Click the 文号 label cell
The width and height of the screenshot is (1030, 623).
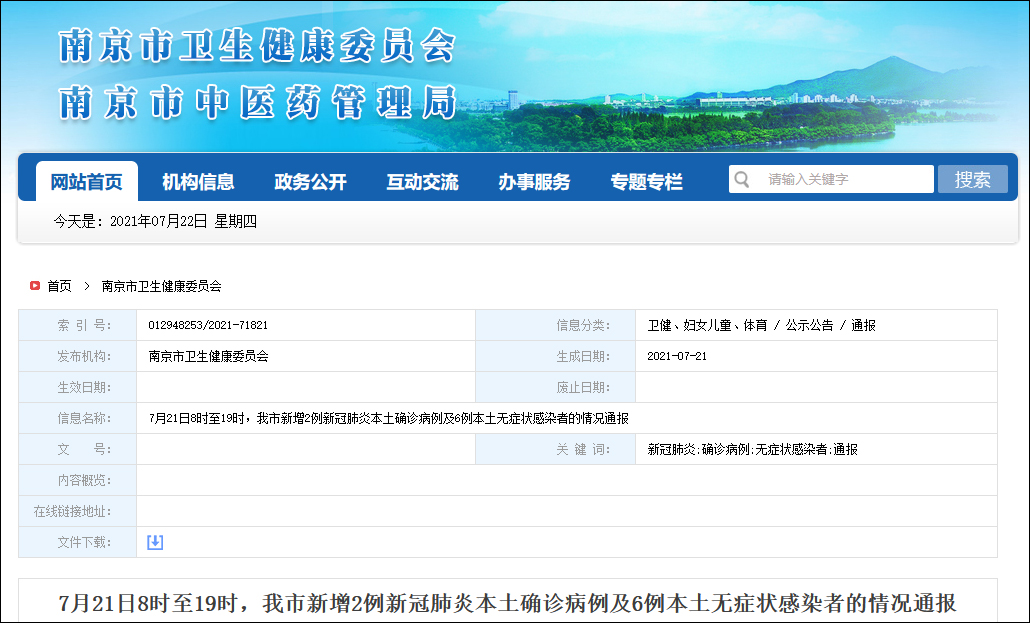pyautogui.click(x=78, y=450)
